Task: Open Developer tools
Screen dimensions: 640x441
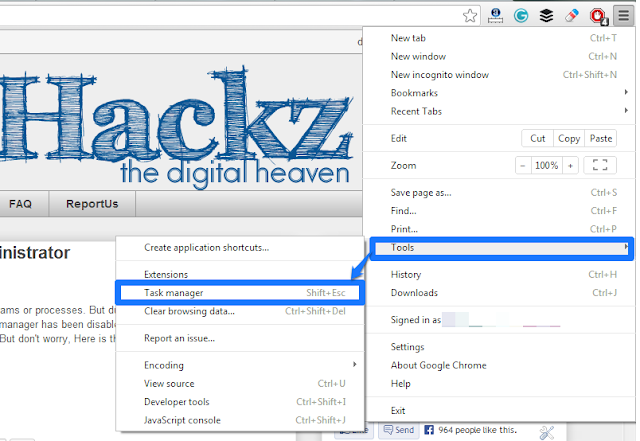Action: click(x=240, y=402)
